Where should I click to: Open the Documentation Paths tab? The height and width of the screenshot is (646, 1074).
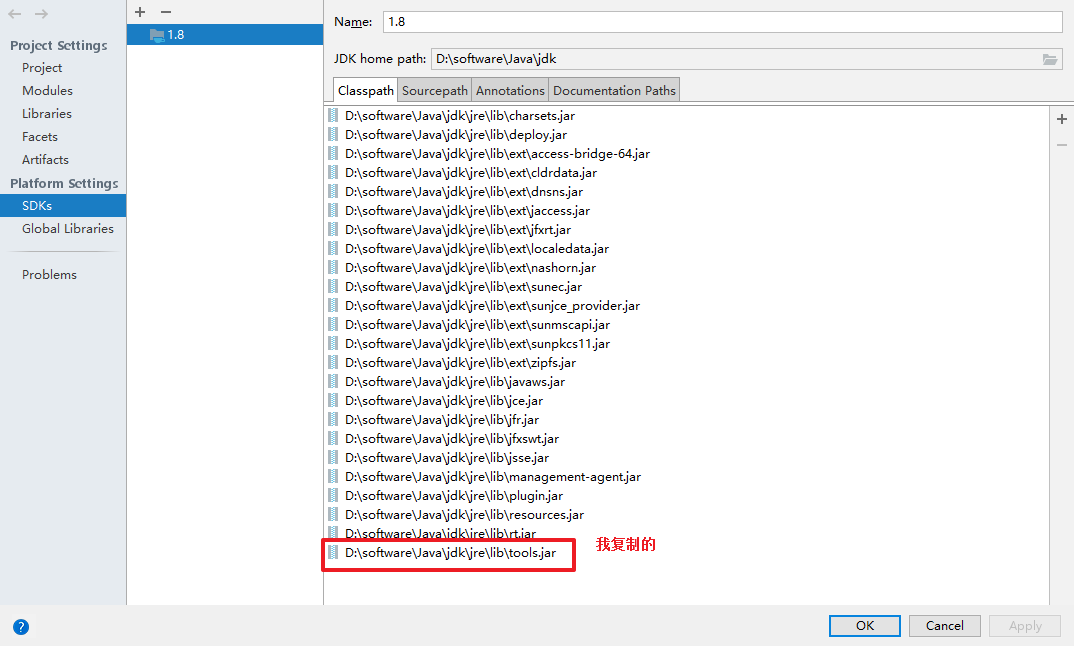pos(614,90)
